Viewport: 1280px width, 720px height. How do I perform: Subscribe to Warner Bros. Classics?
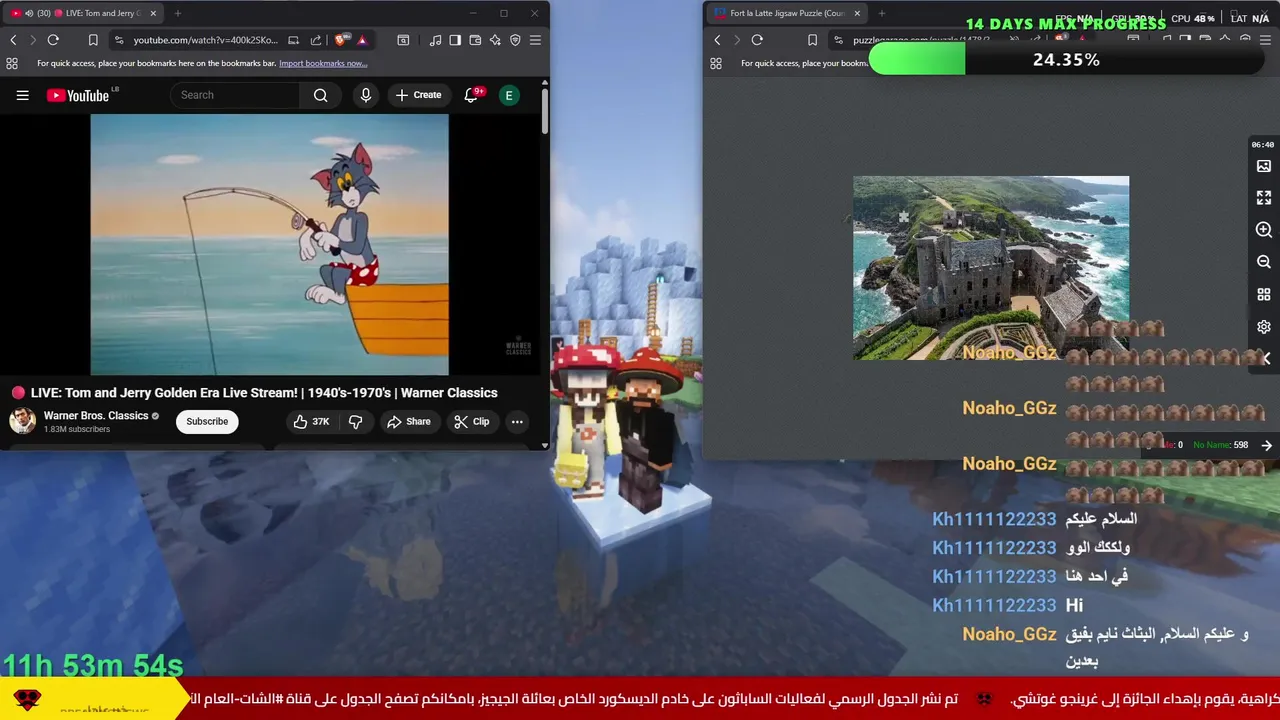click(207, 421)
